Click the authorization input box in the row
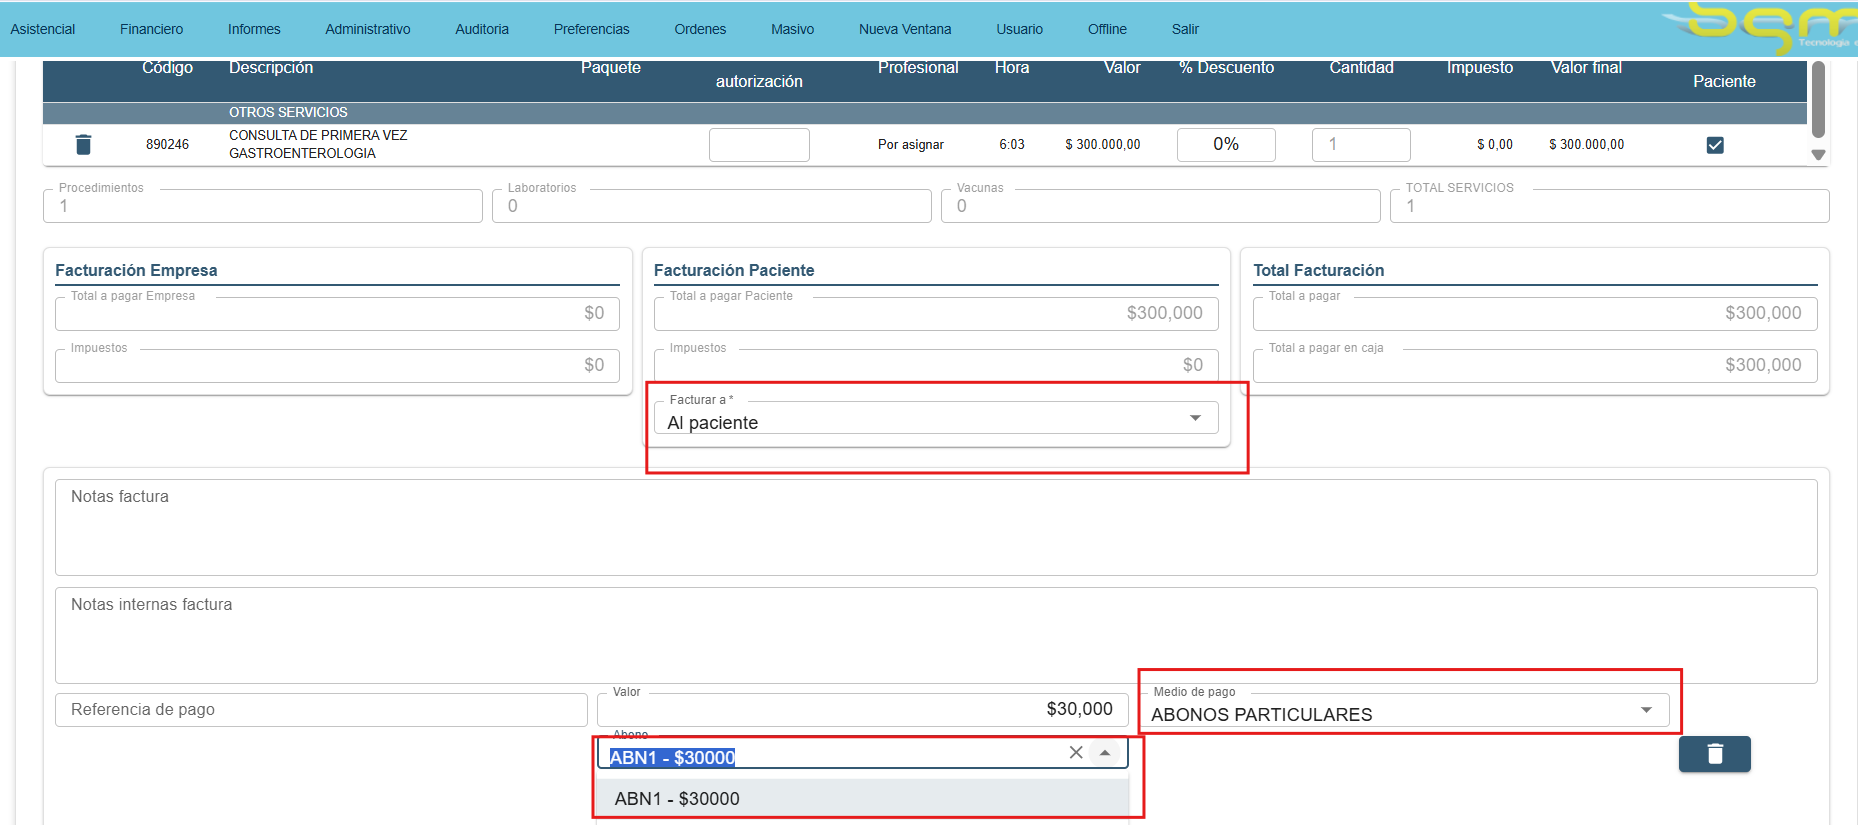The image size is (1858, 825). coord(759,145)
